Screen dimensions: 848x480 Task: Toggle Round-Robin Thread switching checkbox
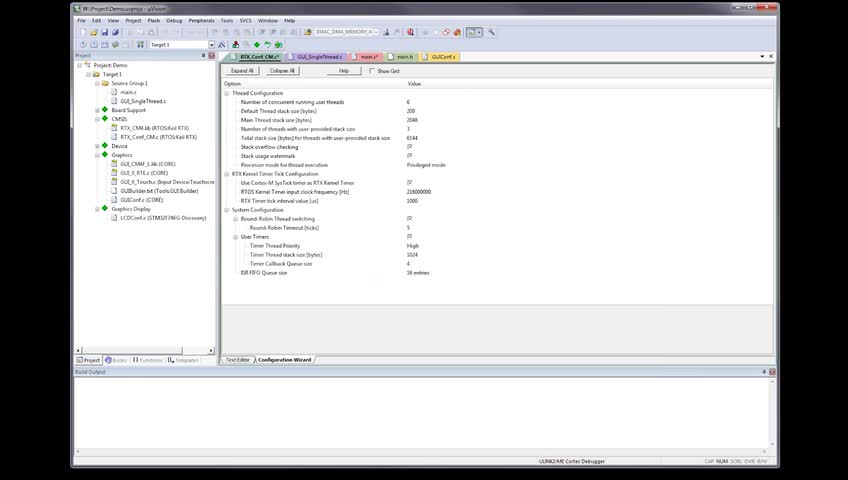[x=409, y=219]
